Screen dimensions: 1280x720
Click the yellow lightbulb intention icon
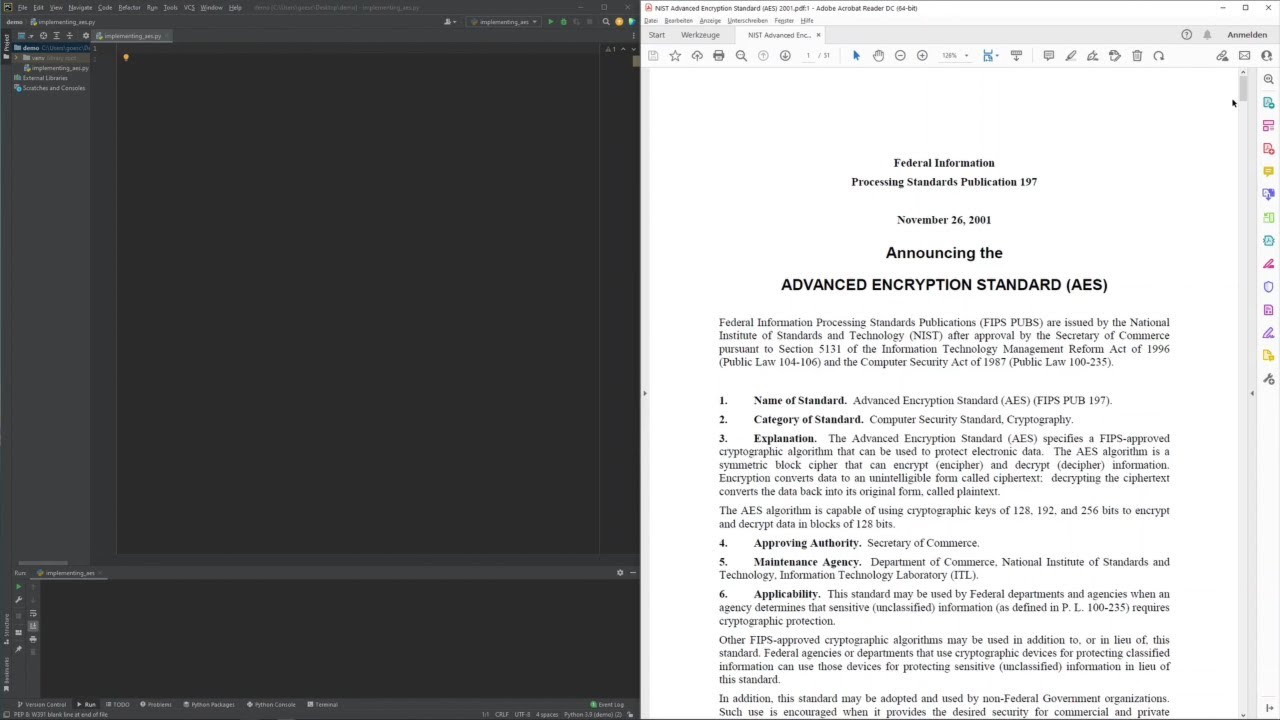(x=126, y=58)
